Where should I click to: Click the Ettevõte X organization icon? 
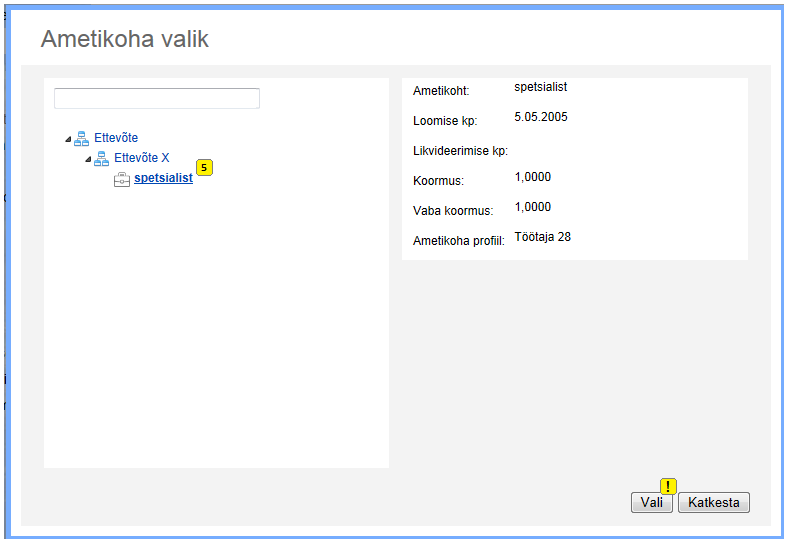click(x=102, y=159)
